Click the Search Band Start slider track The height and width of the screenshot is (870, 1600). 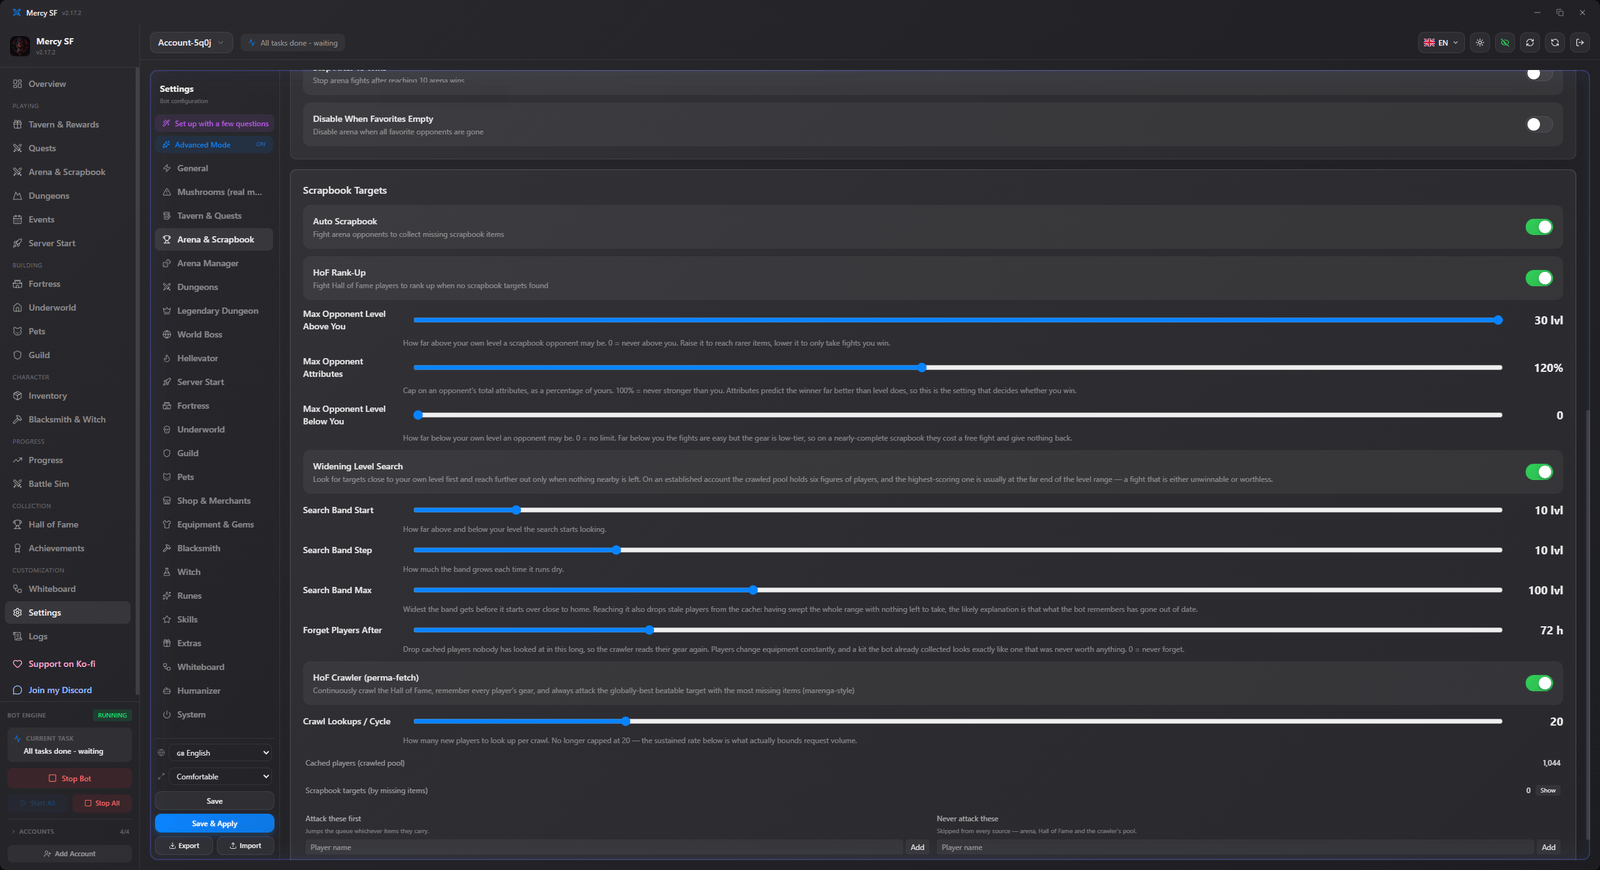(958, 510)
